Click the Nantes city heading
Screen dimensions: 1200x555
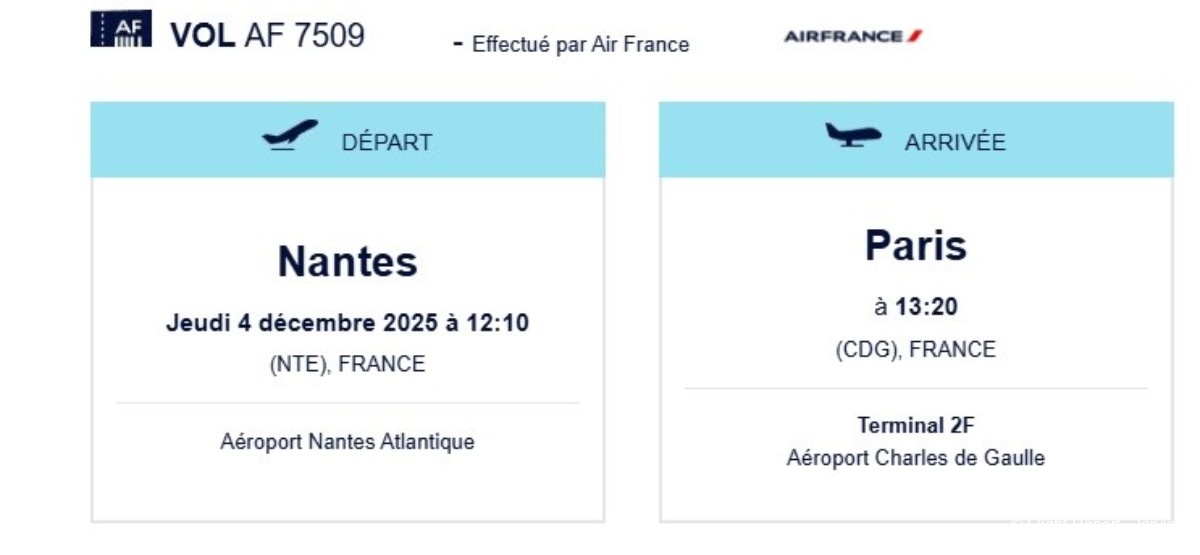[x=348, y=261]
